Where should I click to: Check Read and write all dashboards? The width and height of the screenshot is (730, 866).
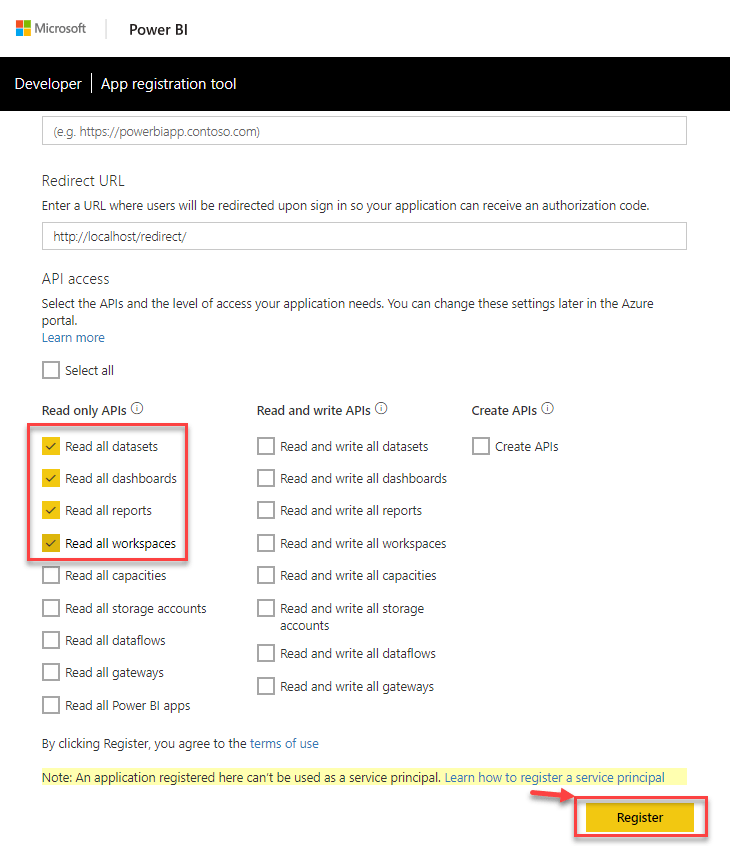(x=266, y=478)
